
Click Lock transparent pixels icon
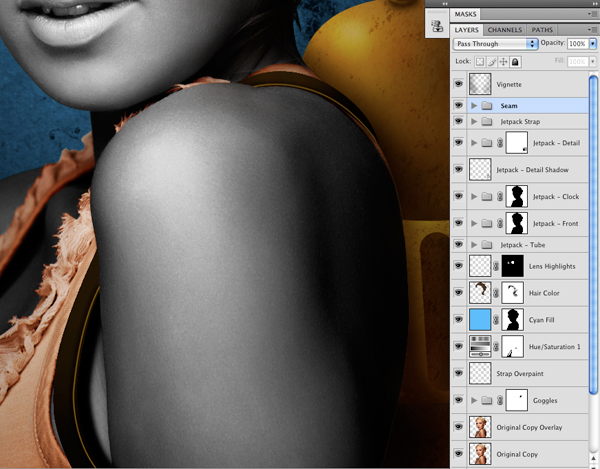pos(480,62)
